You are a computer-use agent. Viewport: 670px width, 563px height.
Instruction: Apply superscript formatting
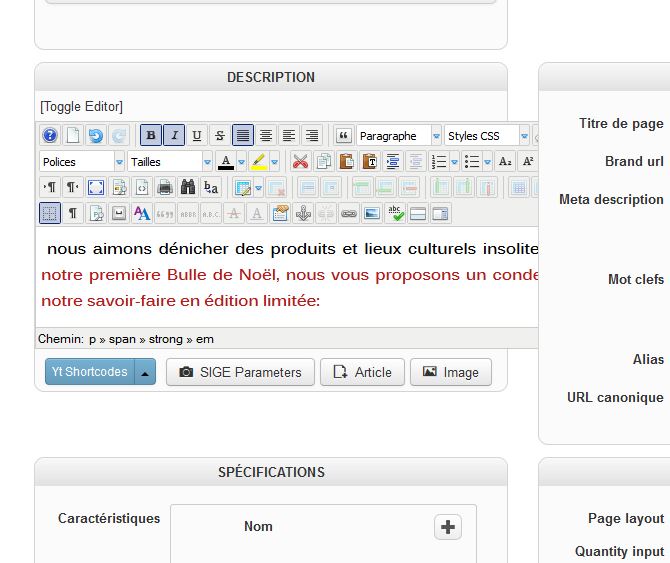pyautogui.click(x=528, y=162)
